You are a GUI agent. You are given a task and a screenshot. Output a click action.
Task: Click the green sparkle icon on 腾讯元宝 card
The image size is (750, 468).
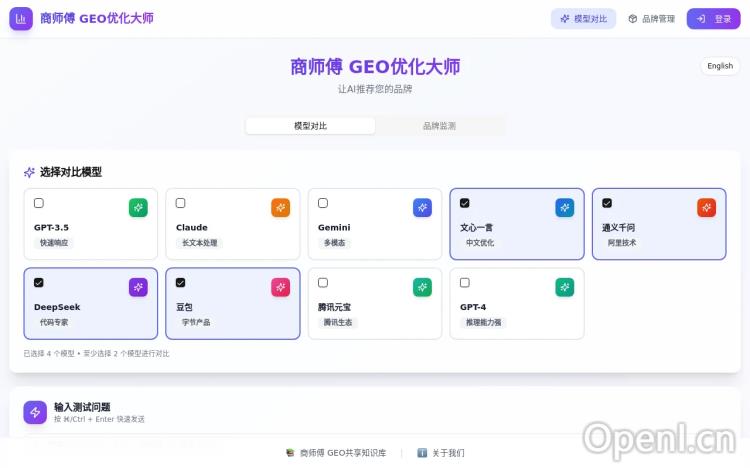click(422, 287)
